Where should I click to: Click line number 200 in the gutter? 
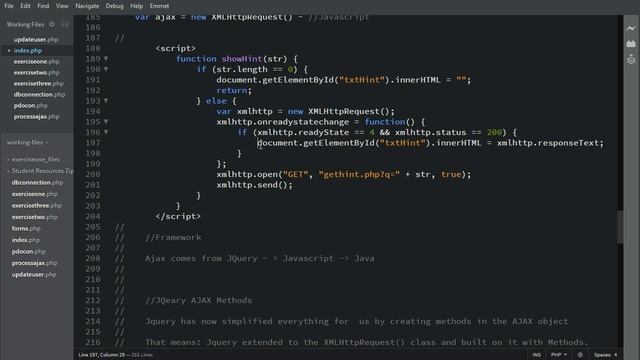click(93, 174)
